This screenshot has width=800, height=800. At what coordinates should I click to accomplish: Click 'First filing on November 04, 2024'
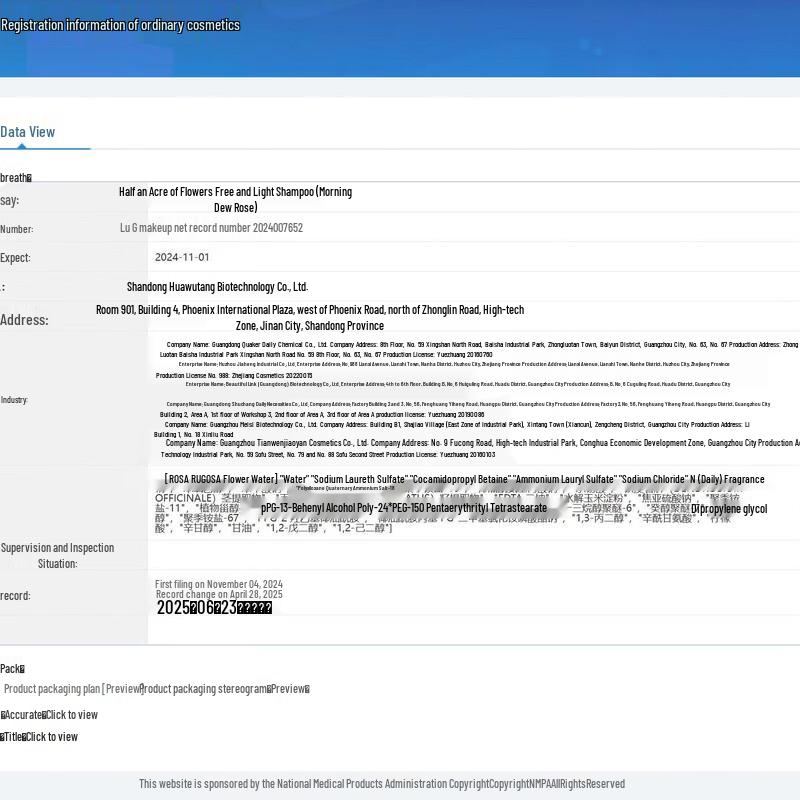point(219,584)
